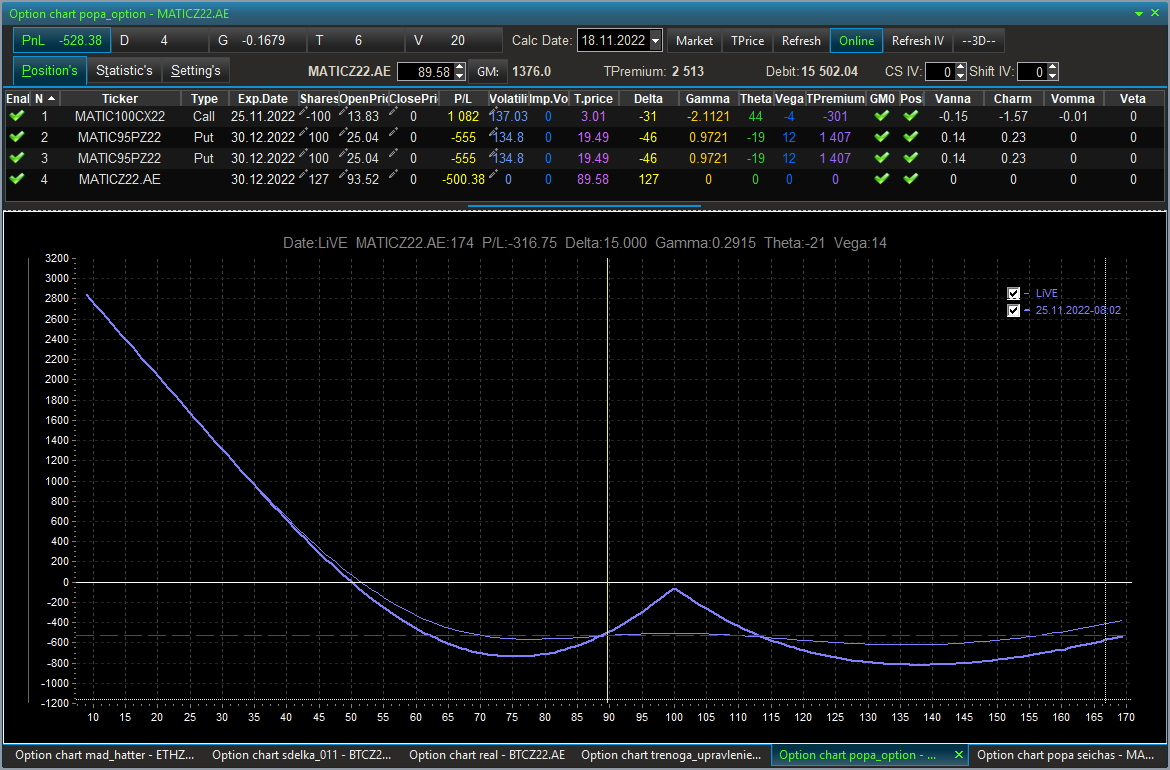Screen dimensions: 1170x770
Task: Click the GM: button
Action: 488,72
